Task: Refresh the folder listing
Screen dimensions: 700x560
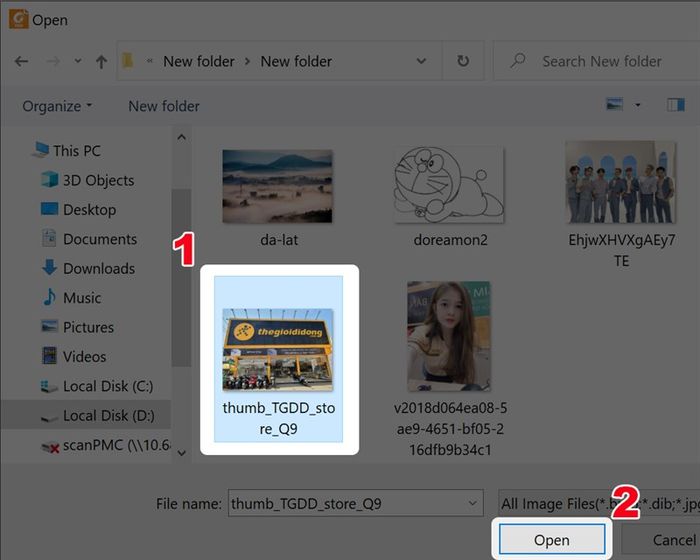Action: (463, 61)
